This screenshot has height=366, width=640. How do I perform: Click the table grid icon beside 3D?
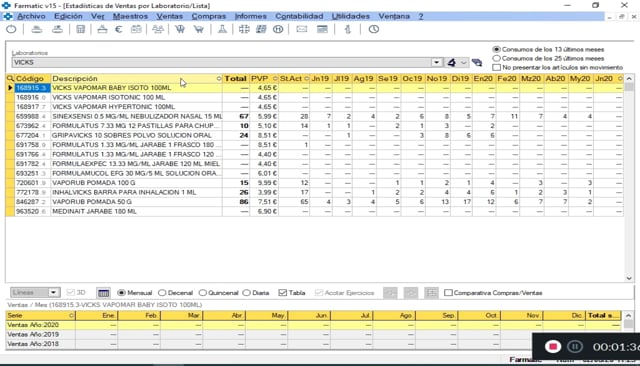click(x=104, y=293)
